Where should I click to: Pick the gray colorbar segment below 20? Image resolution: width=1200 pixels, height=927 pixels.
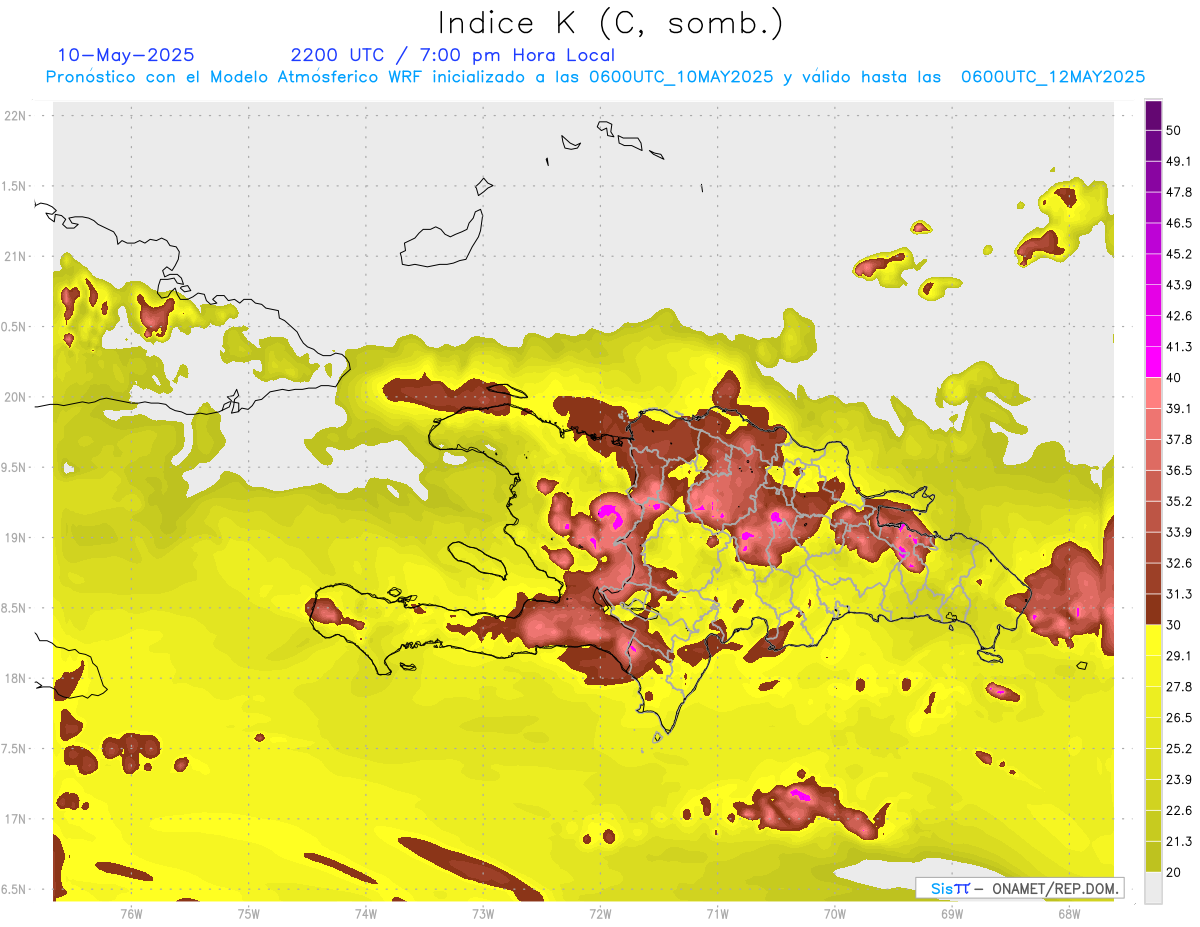[1153, 888]
